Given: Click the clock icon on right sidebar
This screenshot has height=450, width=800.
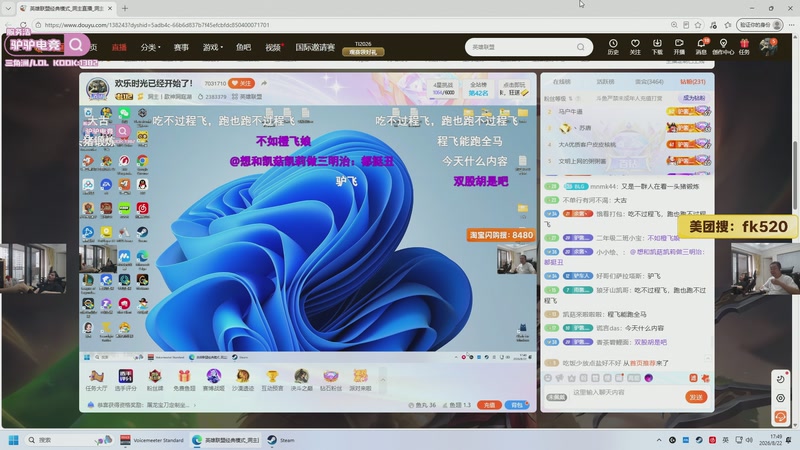Looking at the screenshot, I should coord(780,379).
